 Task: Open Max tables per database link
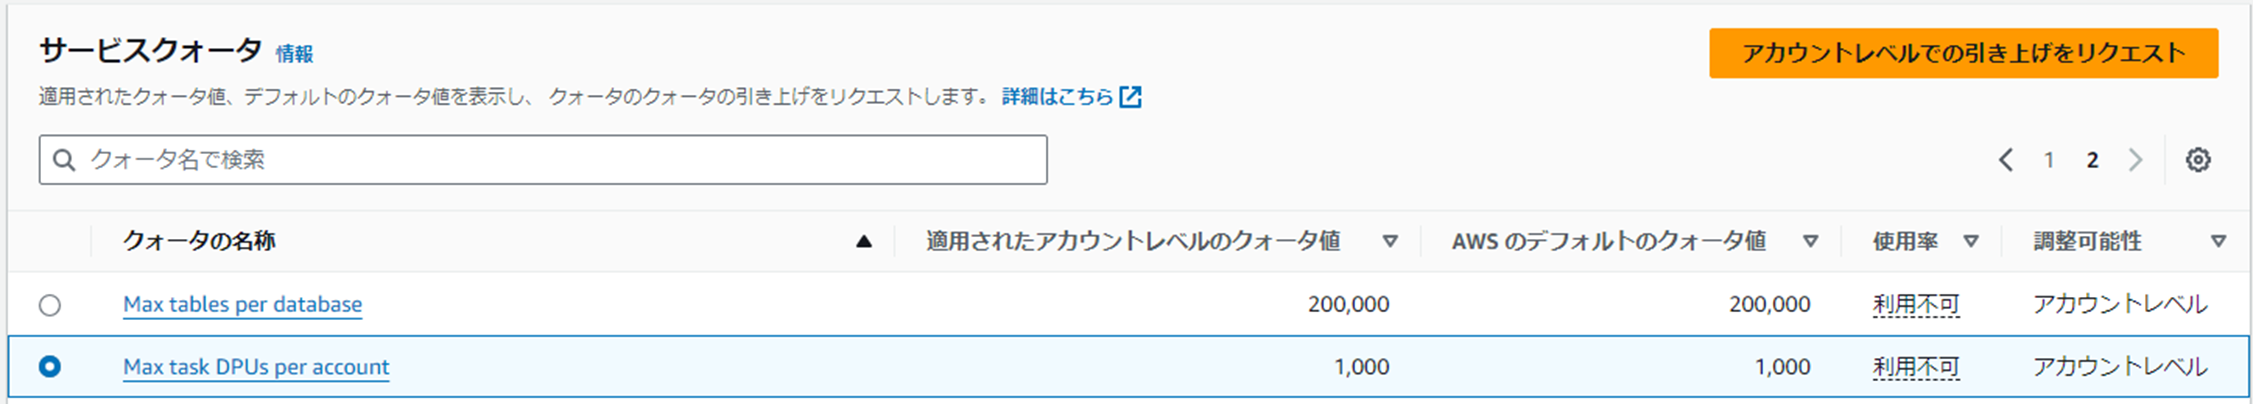[242, 304]
